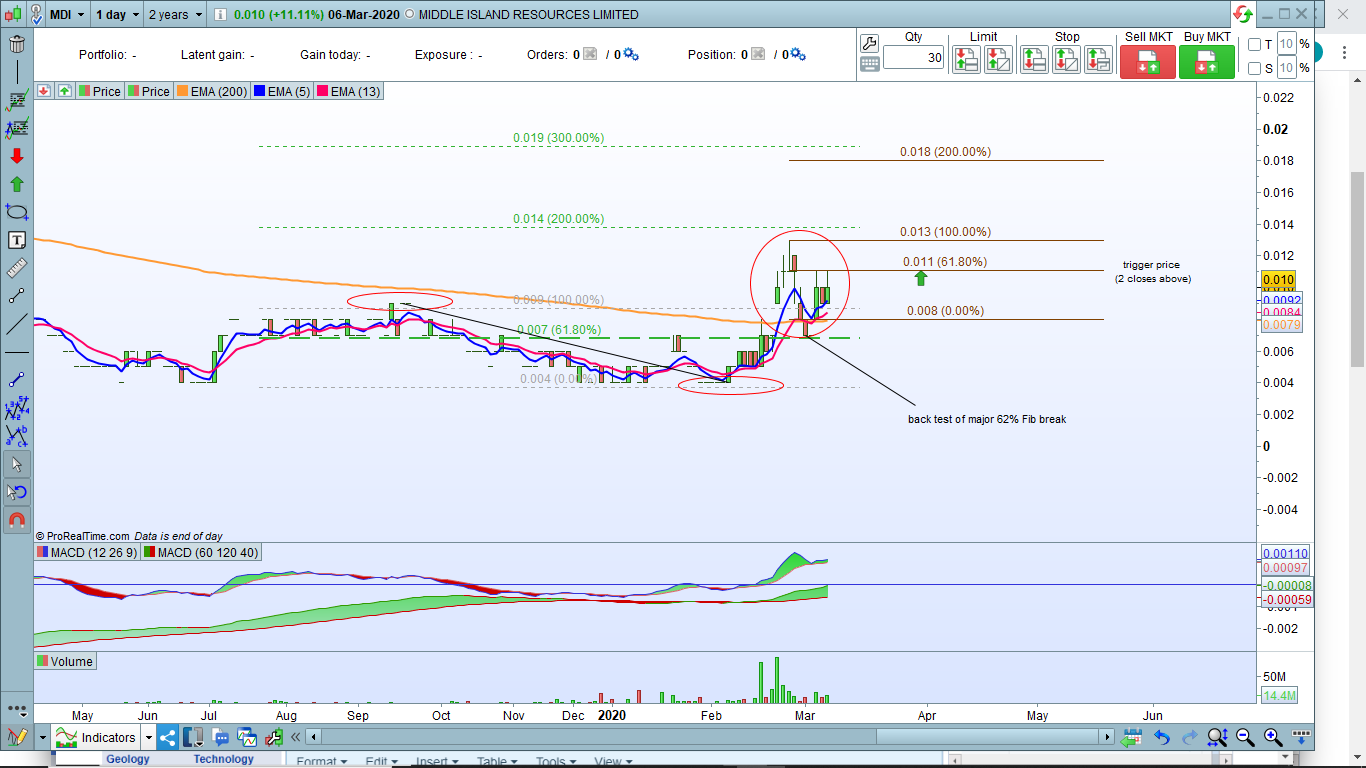
Task: Click the red-green refresh sync icon
Action: click(x=1243, y=14)
